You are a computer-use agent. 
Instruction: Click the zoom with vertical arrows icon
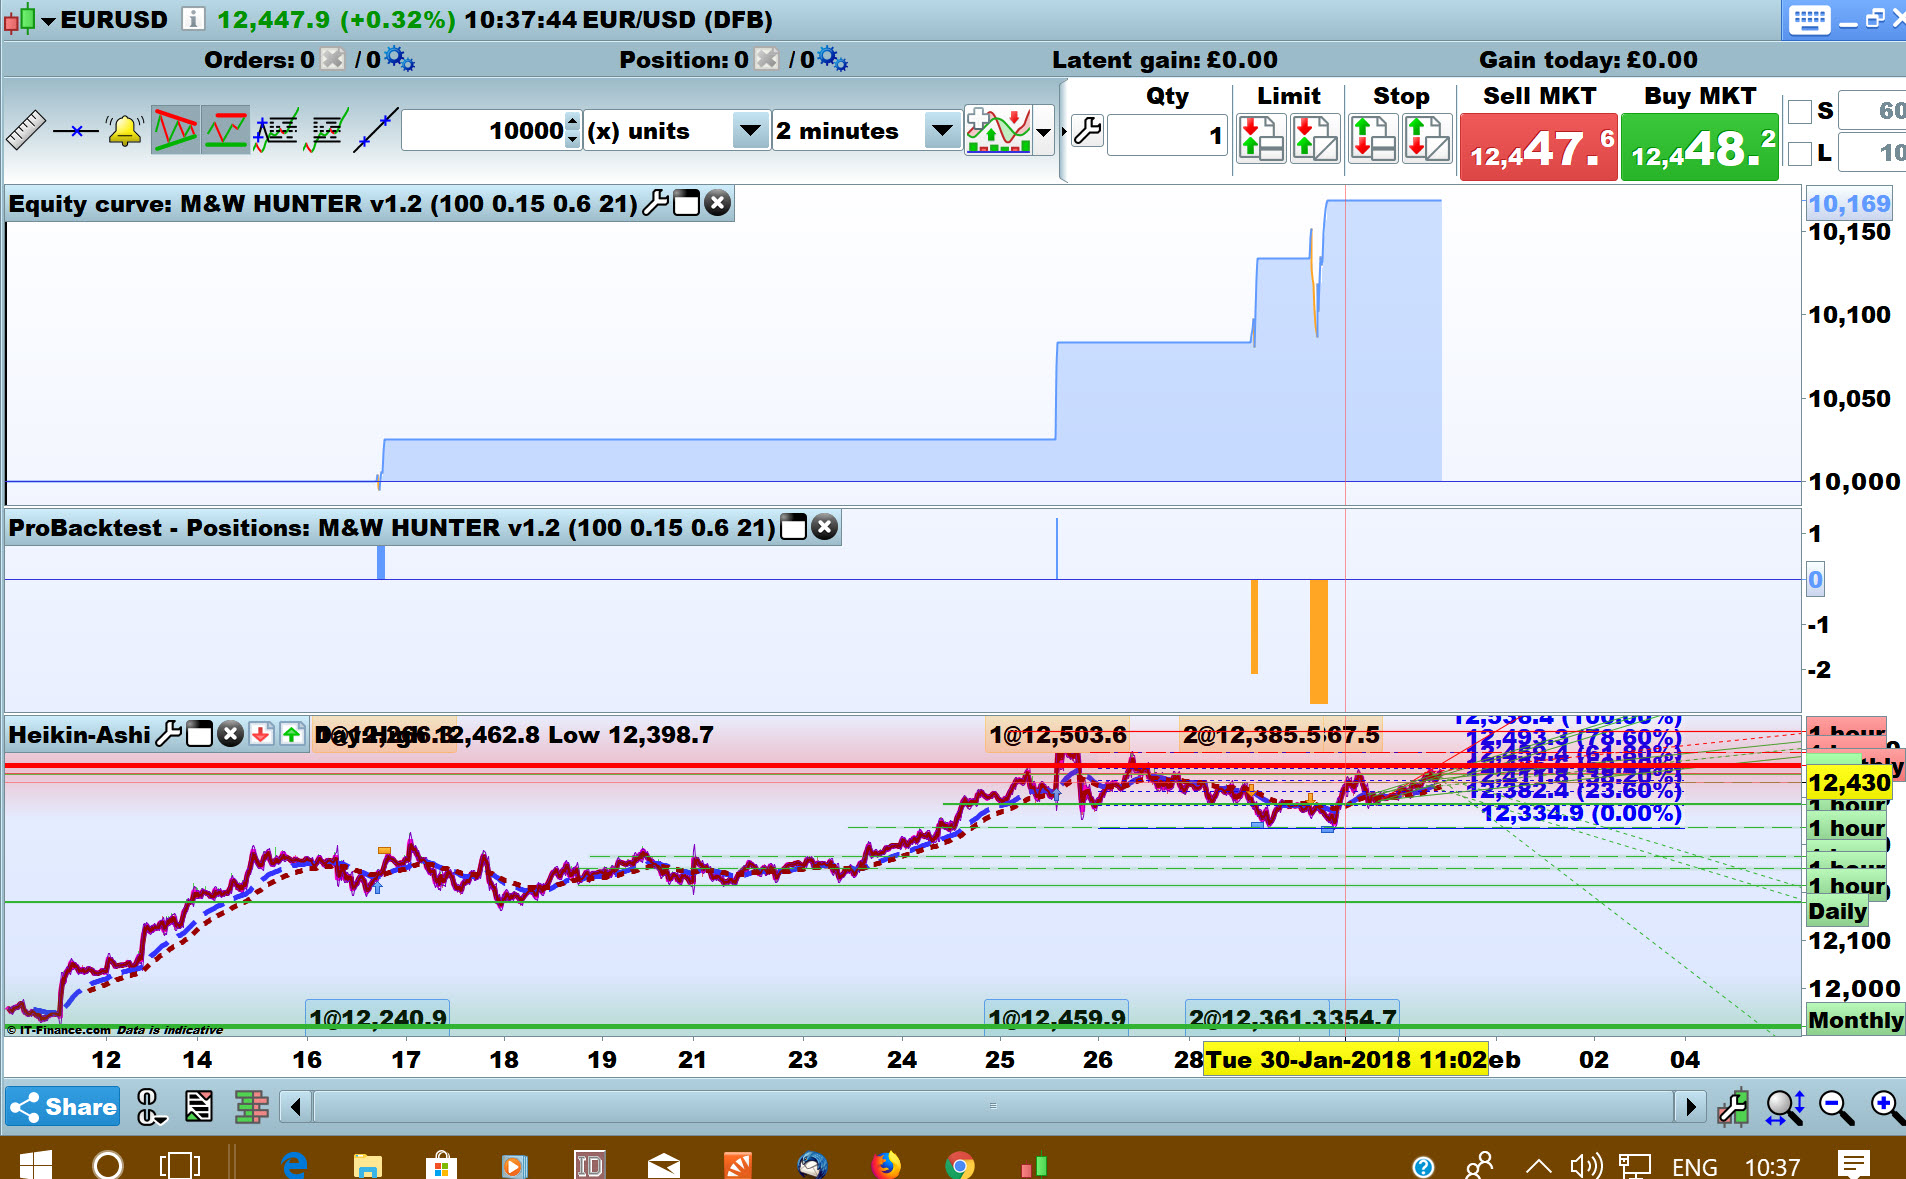click(x=1785, y=1107)
